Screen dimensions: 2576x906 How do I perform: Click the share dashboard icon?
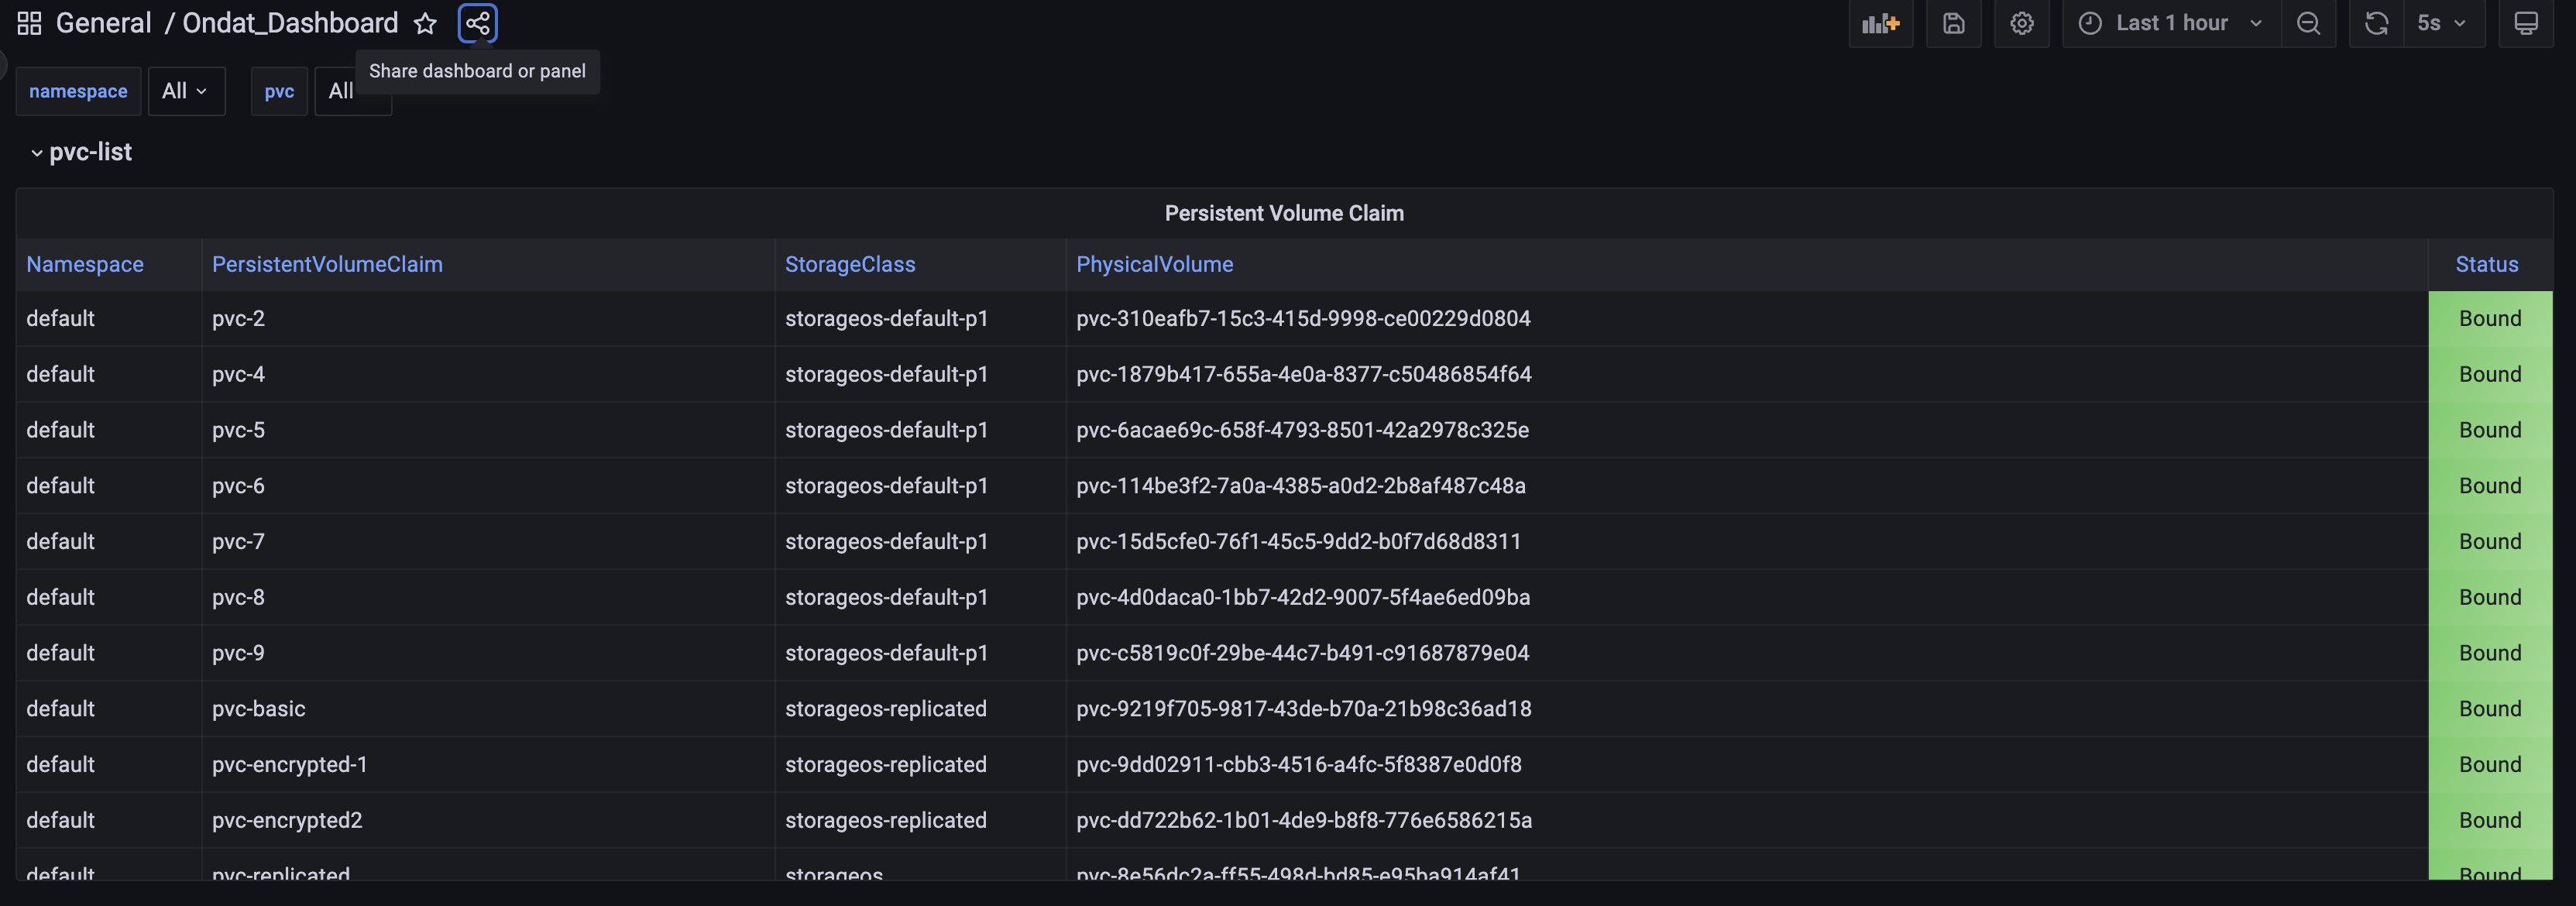click(x=477, y=23)
